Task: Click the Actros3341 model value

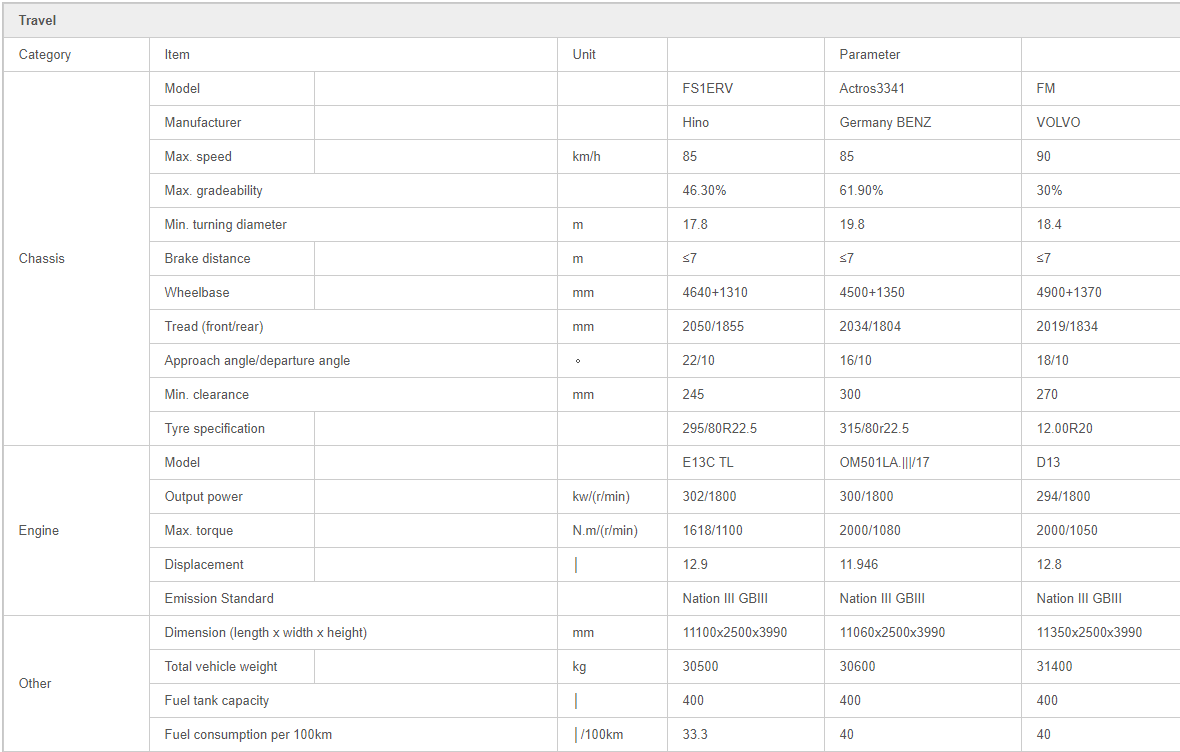Action: coord(872,88)
